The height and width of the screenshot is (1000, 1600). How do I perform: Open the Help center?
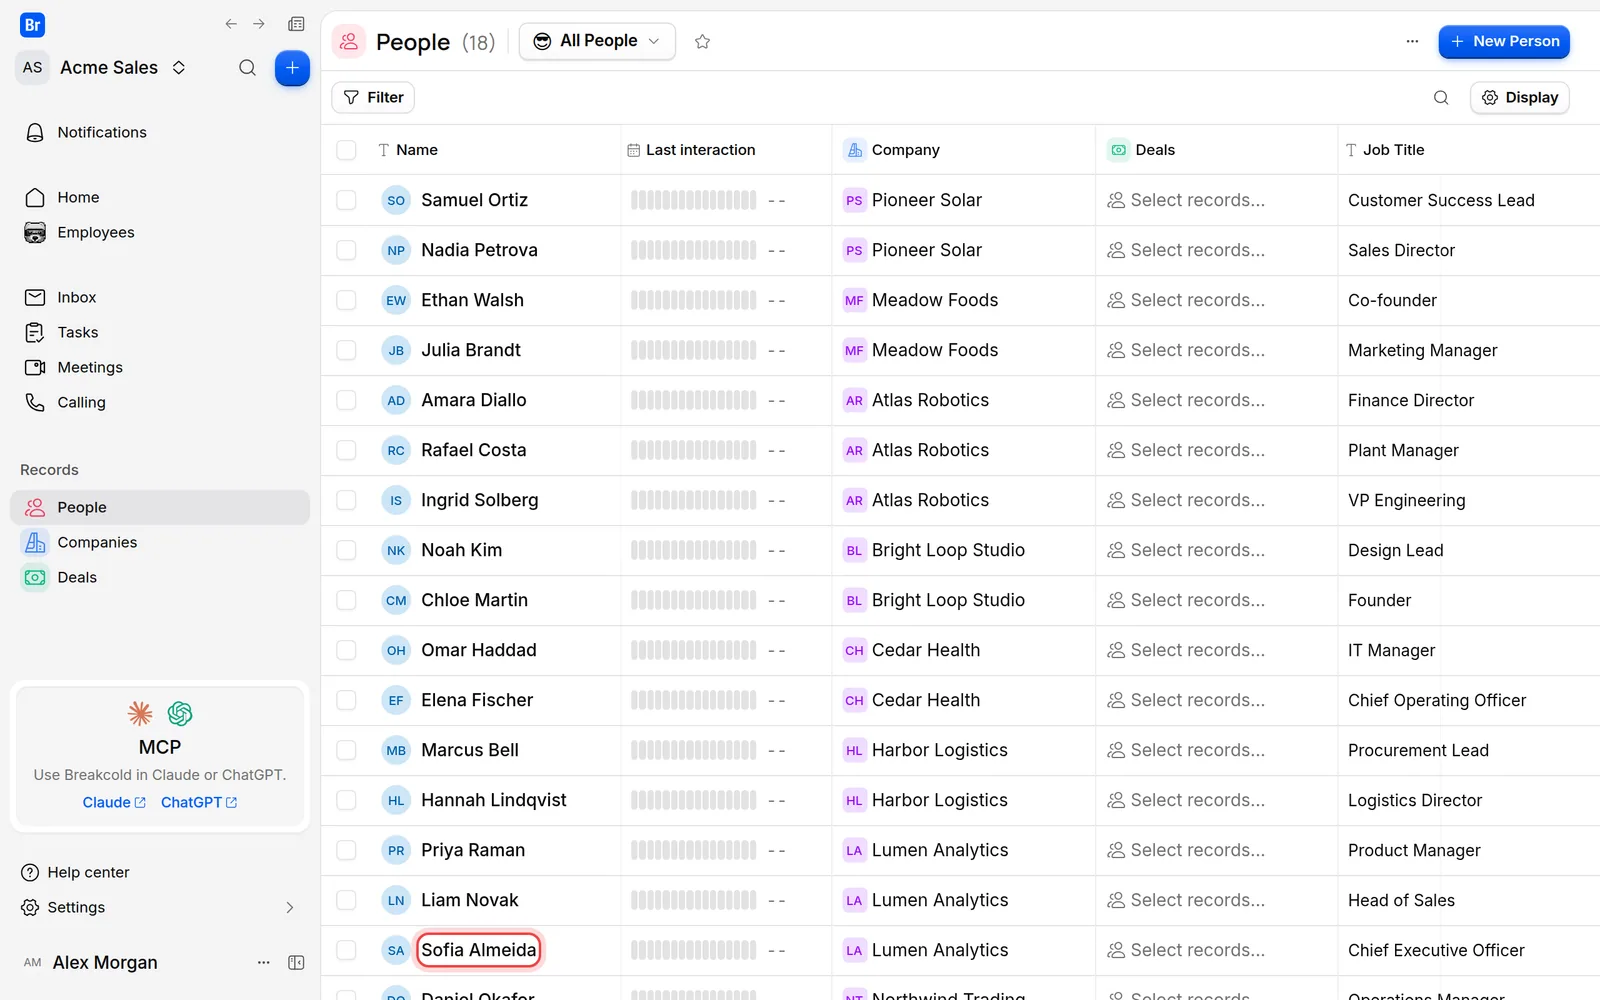[75, 872]
